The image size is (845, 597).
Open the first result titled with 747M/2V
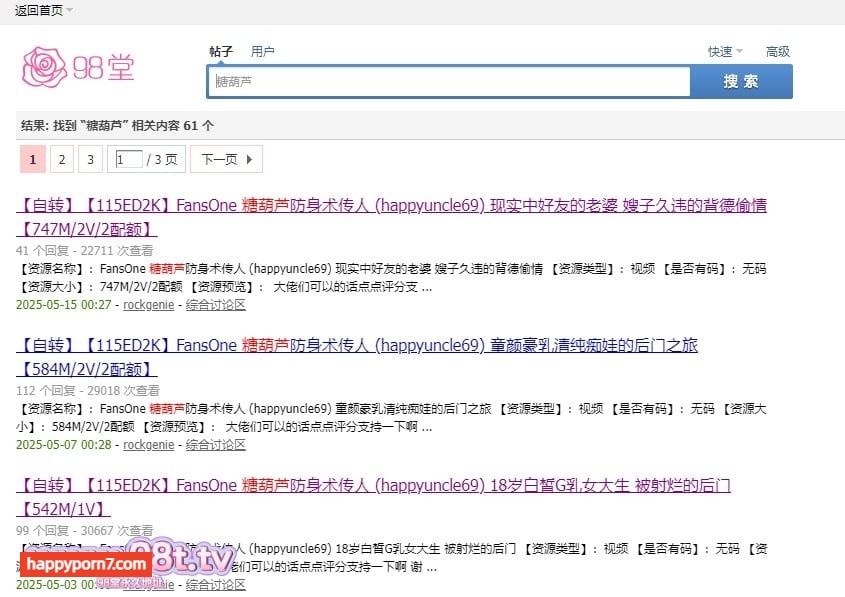391,206
